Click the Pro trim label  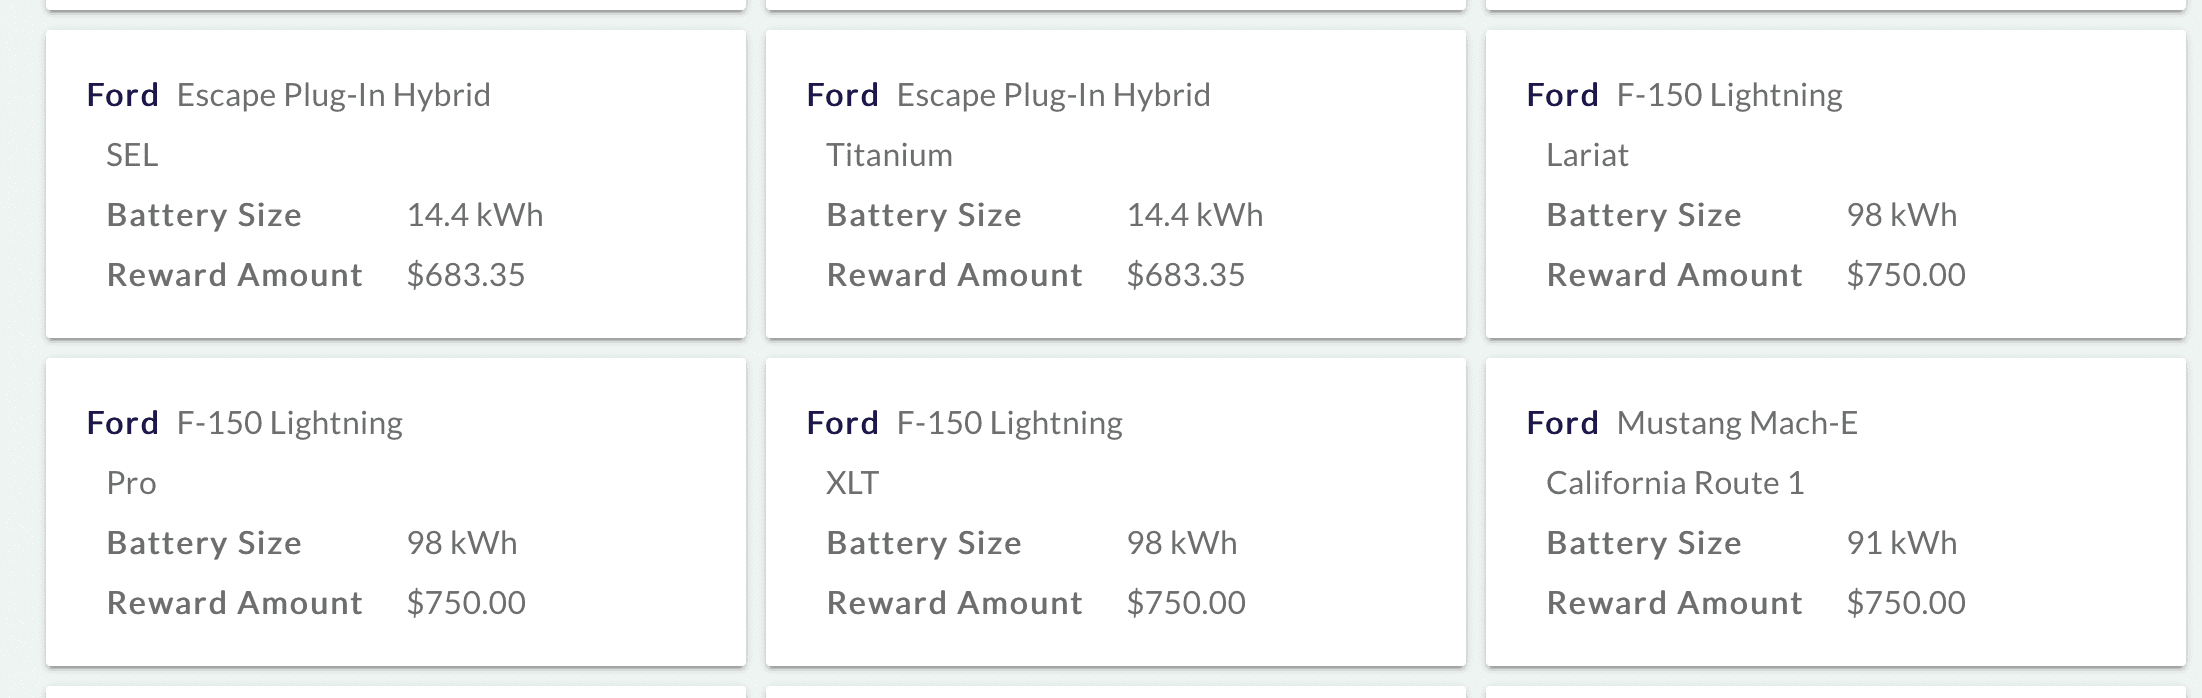(x=131, y=483)
